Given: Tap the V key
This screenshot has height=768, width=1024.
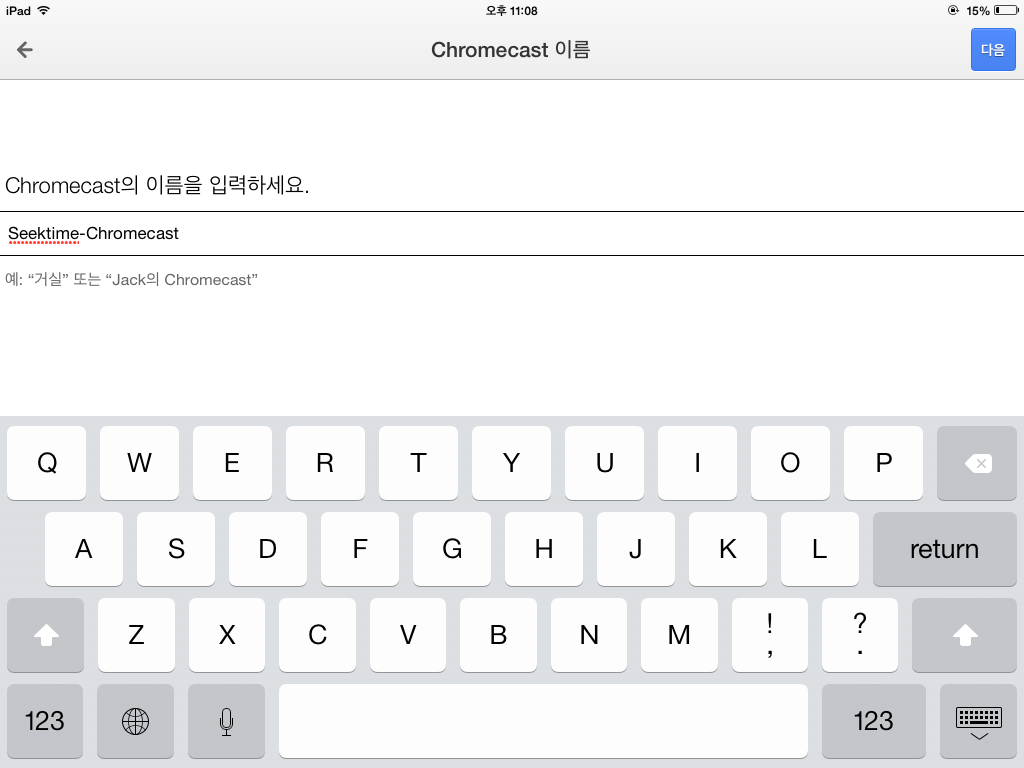Looking at the screenshot, I should (x=408, y=635).
